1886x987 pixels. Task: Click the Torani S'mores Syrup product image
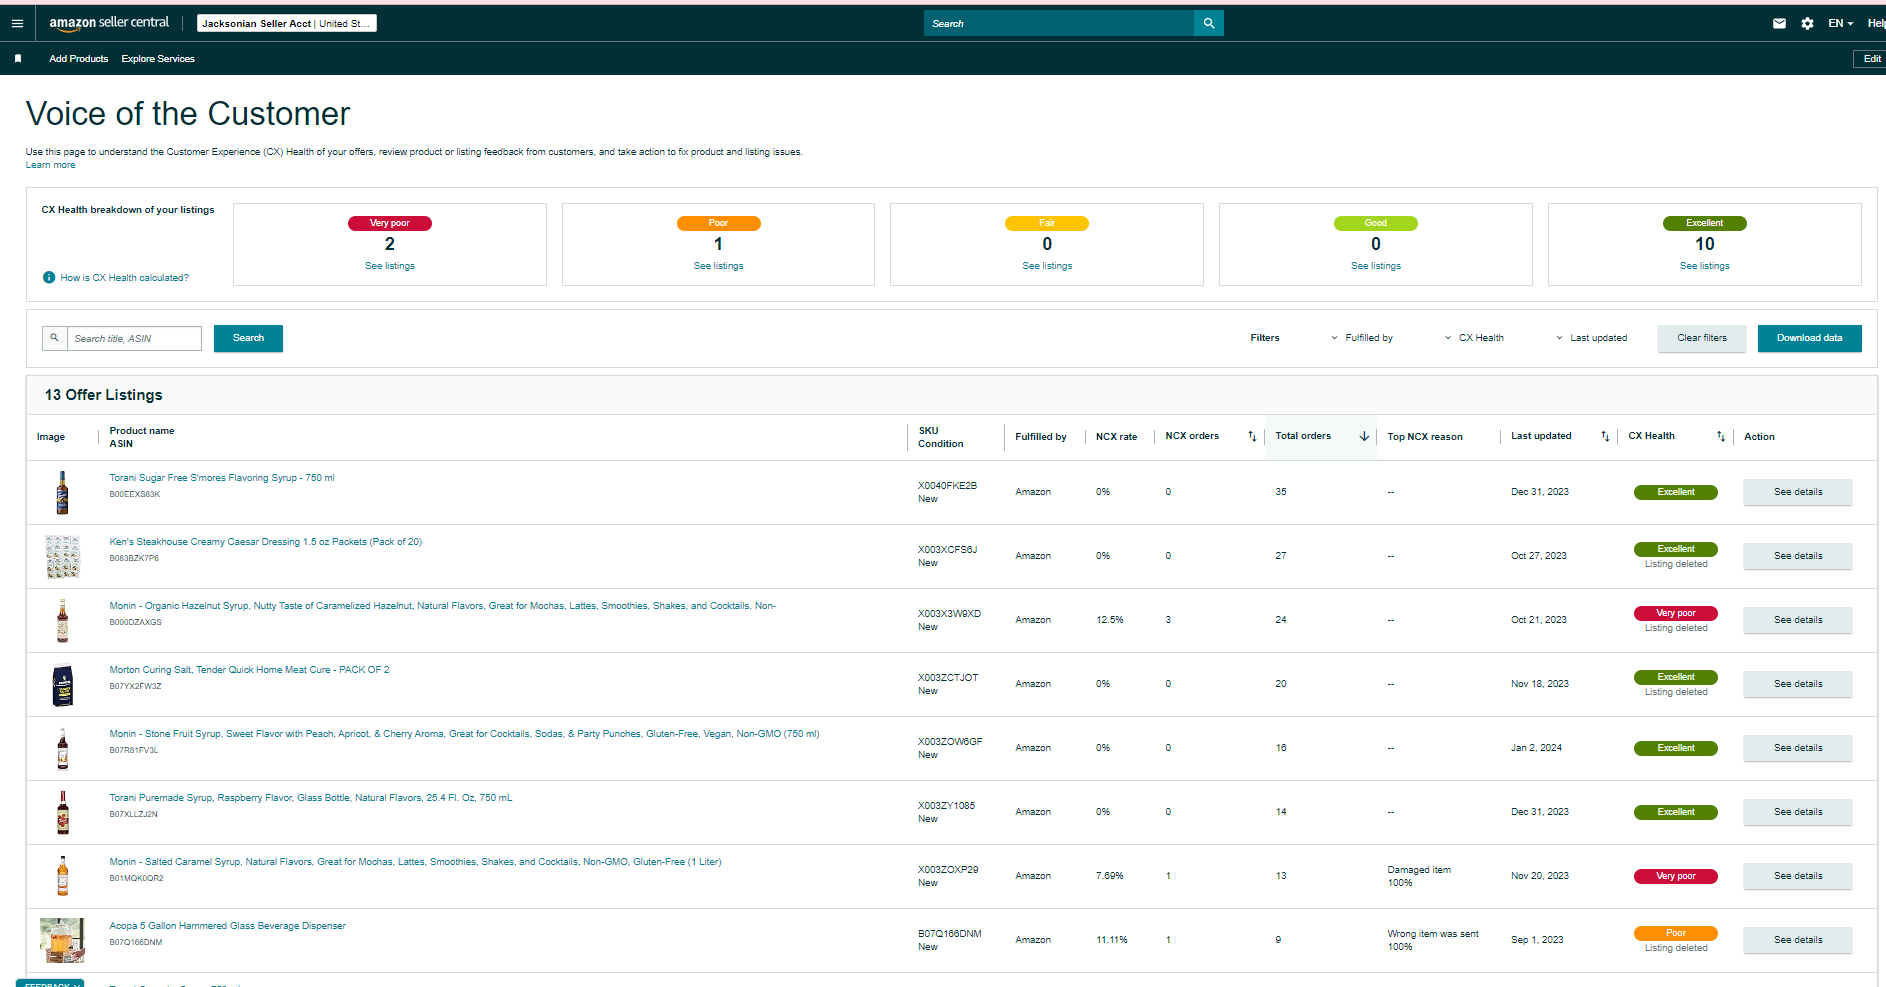(63, 492)
